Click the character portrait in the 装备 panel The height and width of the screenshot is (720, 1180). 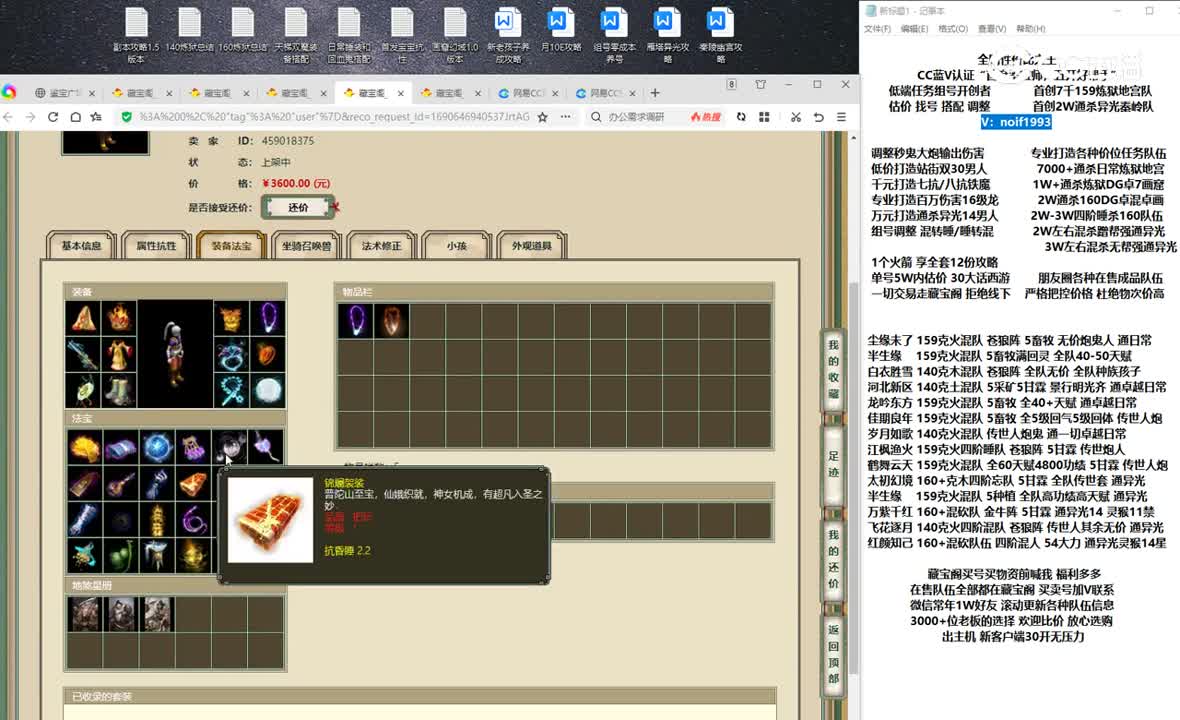tap(175, 354)
